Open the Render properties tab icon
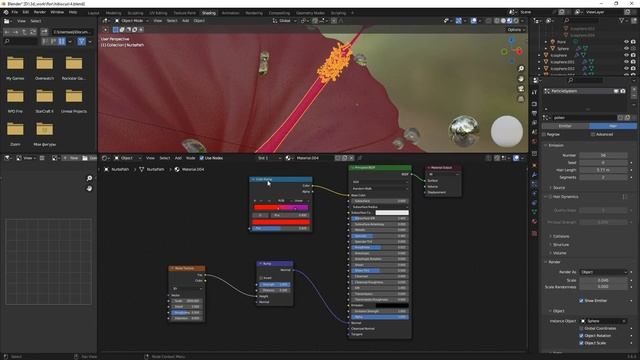The height and width of the screenshot is (360, 640). (x=534, y=104)
